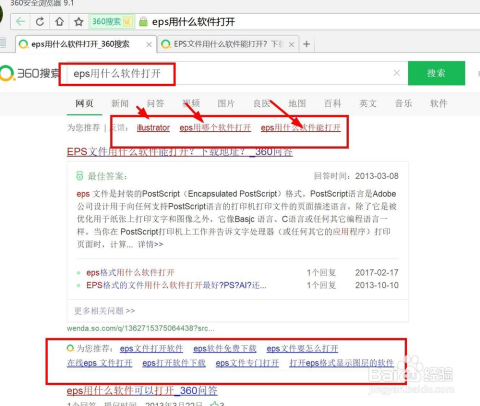This screenshot has width=480, height=406.
Task: Go back using the browser arrow
Action: point(20,22)
